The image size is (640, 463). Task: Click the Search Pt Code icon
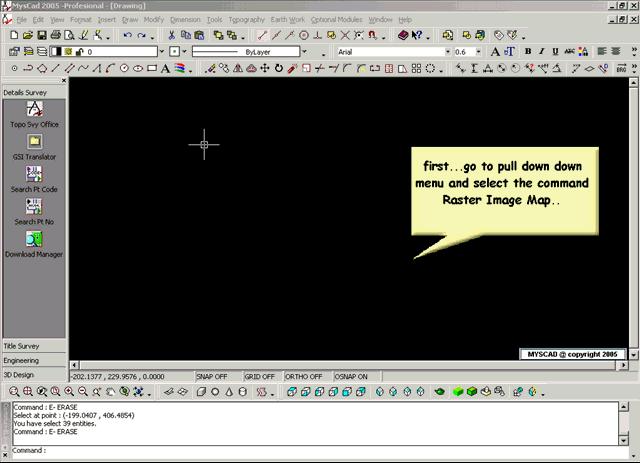(x=34, y=175)
